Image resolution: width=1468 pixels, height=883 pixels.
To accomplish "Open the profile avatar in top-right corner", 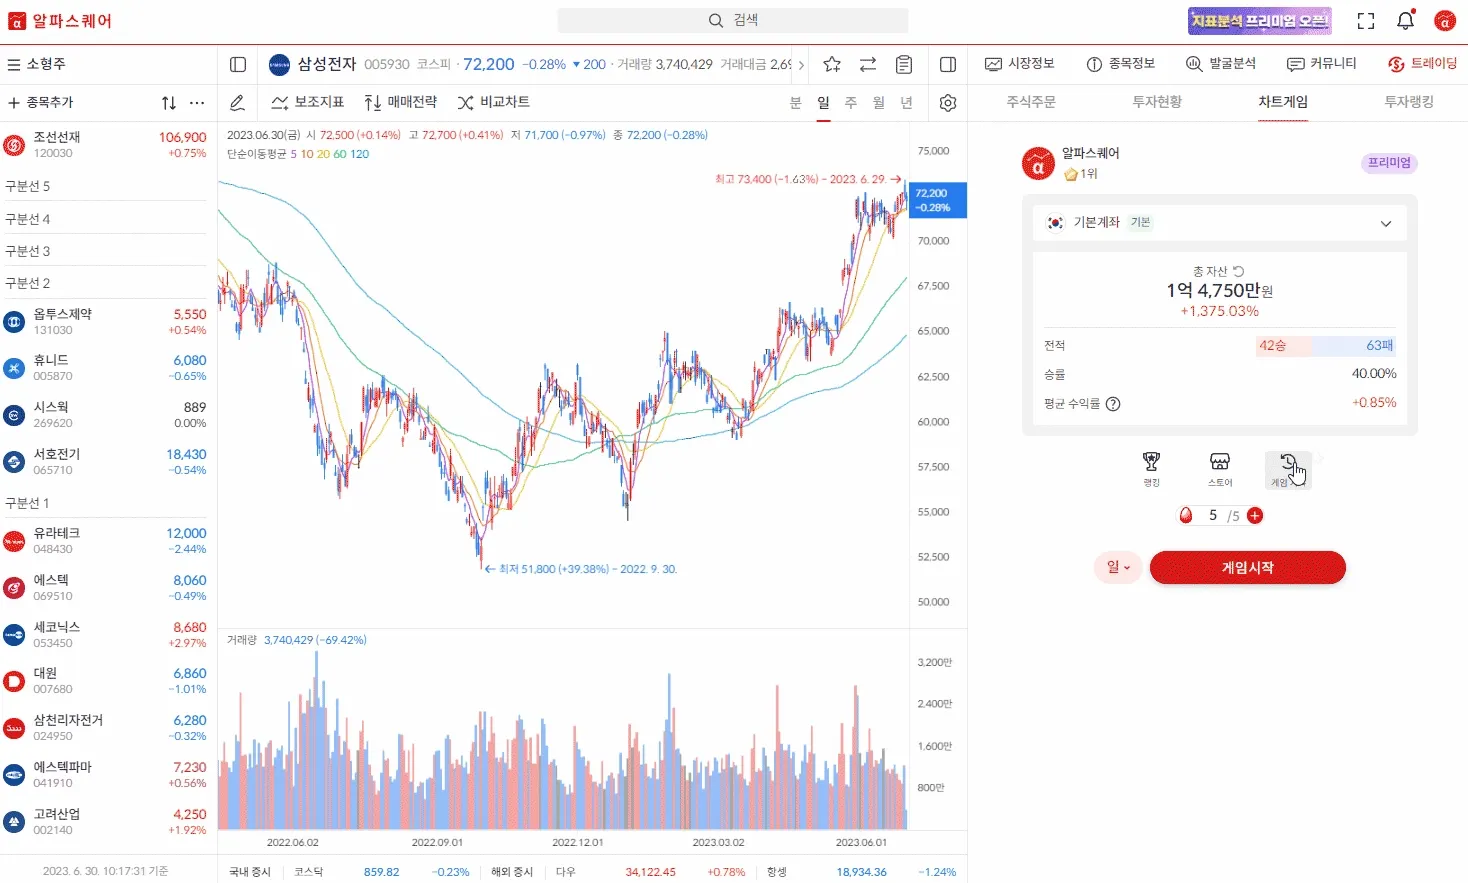I will pyautogui.click(x=1444, y=21).
